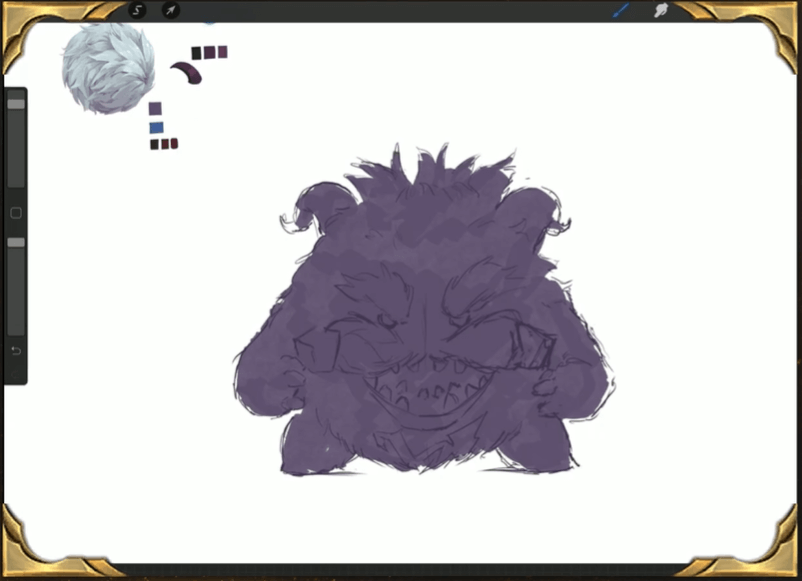This screenshot has width=802, height=581.
Task: Click the white fur ball reference painting
Action: tap(108, 68)
